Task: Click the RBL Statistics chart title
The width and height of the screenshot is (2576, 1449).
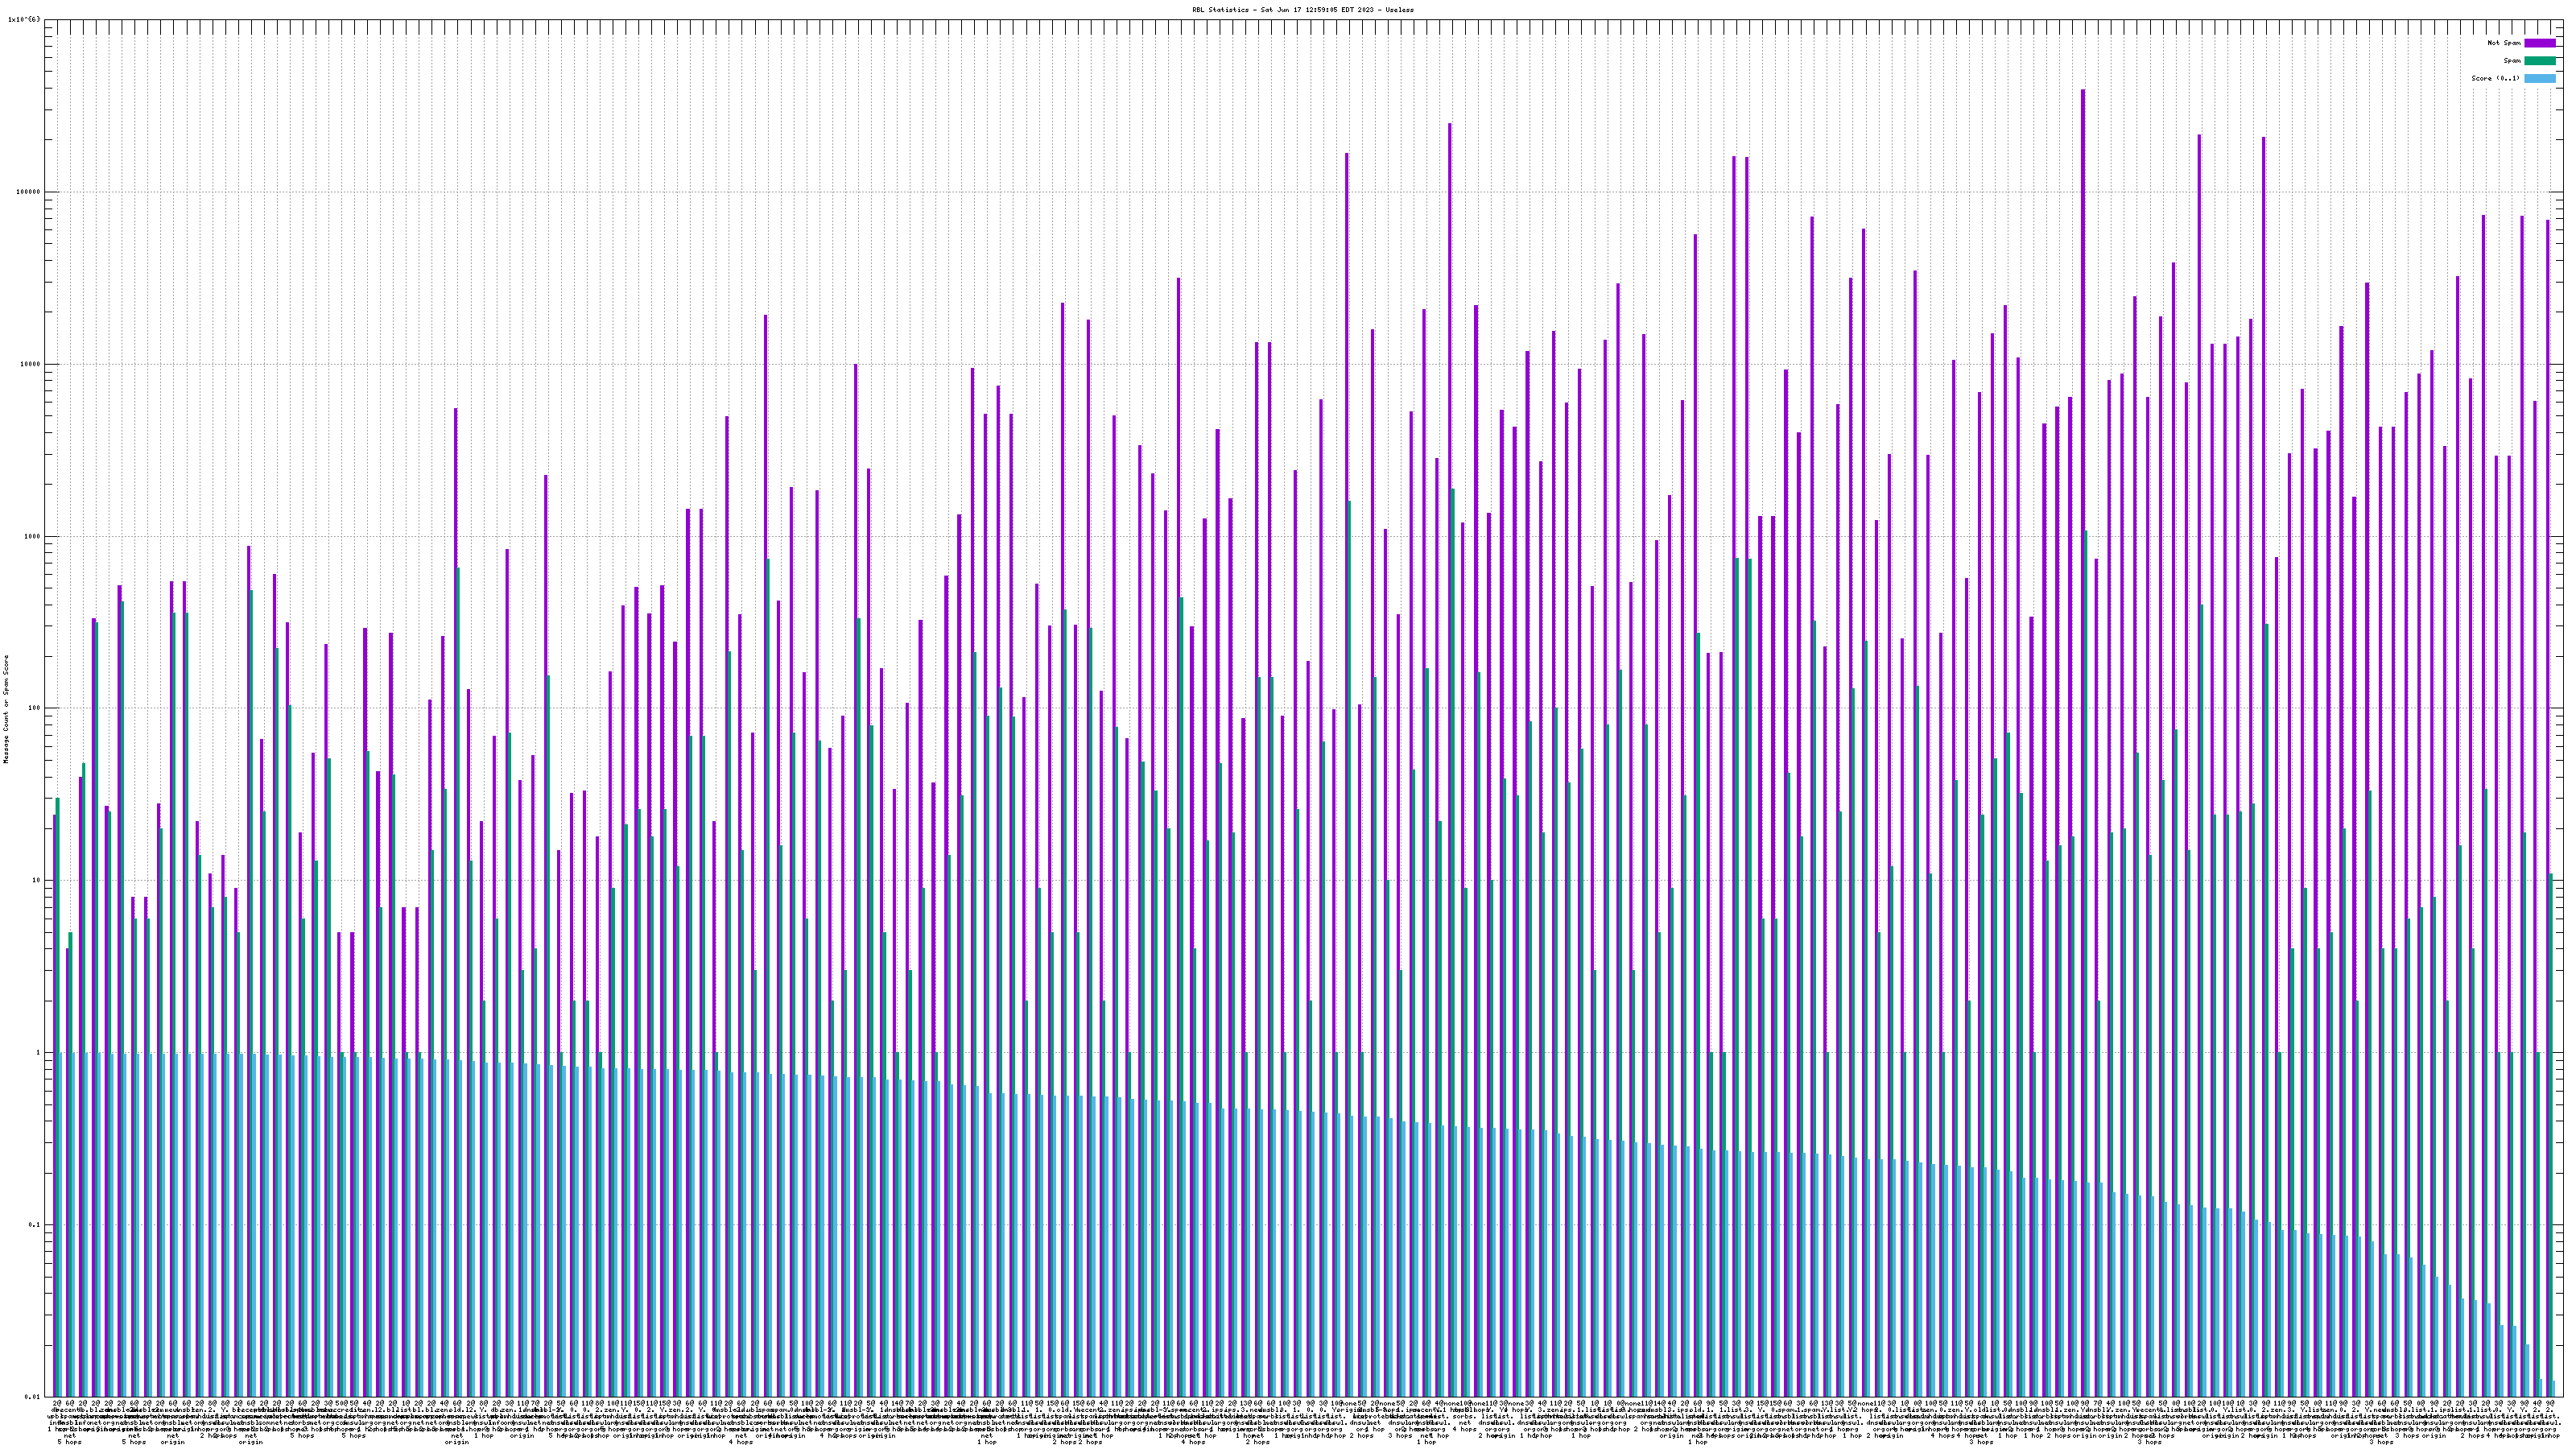Action: coord(1302,10)
